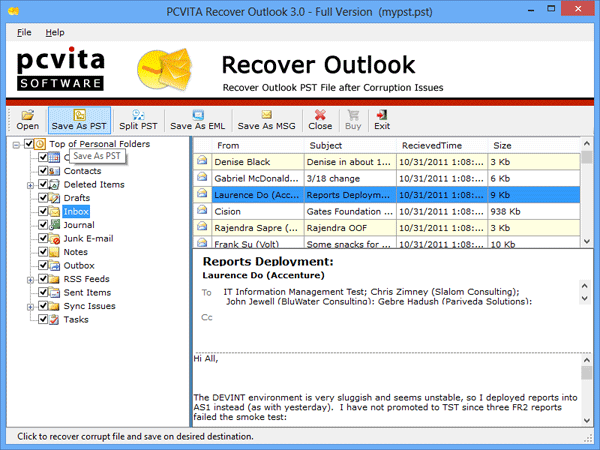Select the Frank Su (Volt) email row
The image size is (600, 450).
(387, 242)
